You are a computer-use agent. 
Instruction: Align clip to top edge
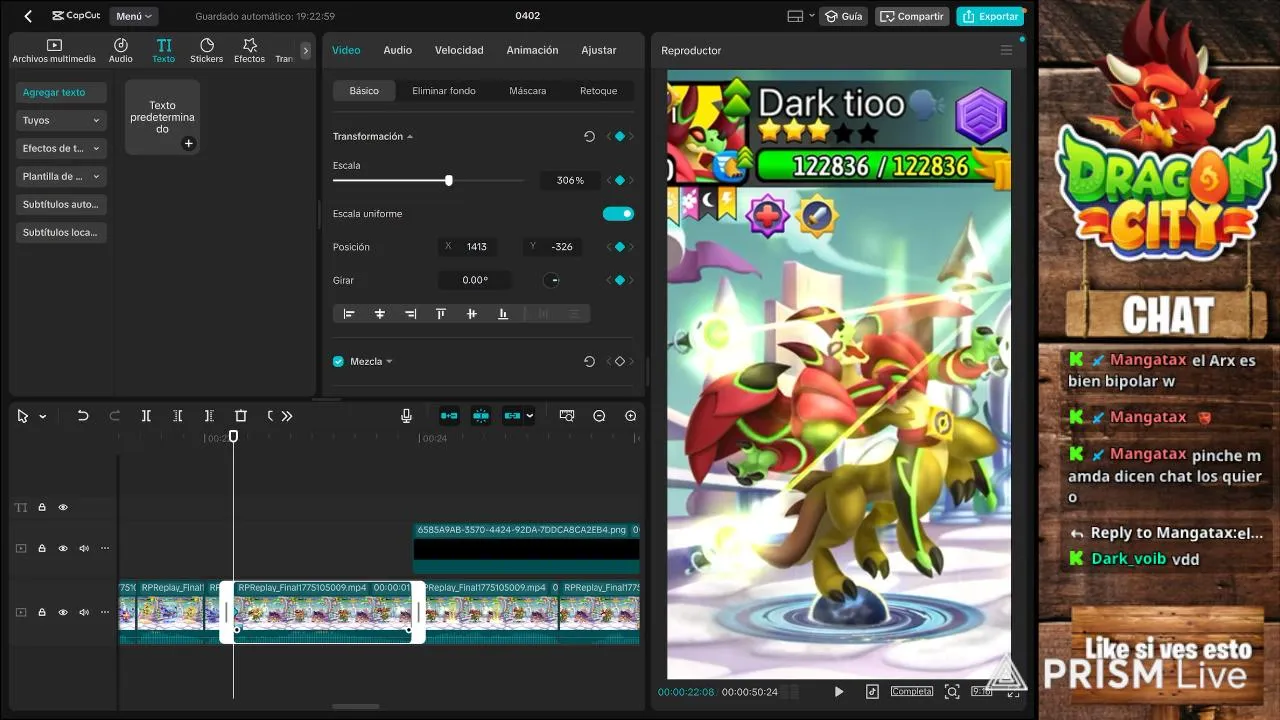pyautogui.click(x=441, y=314)
